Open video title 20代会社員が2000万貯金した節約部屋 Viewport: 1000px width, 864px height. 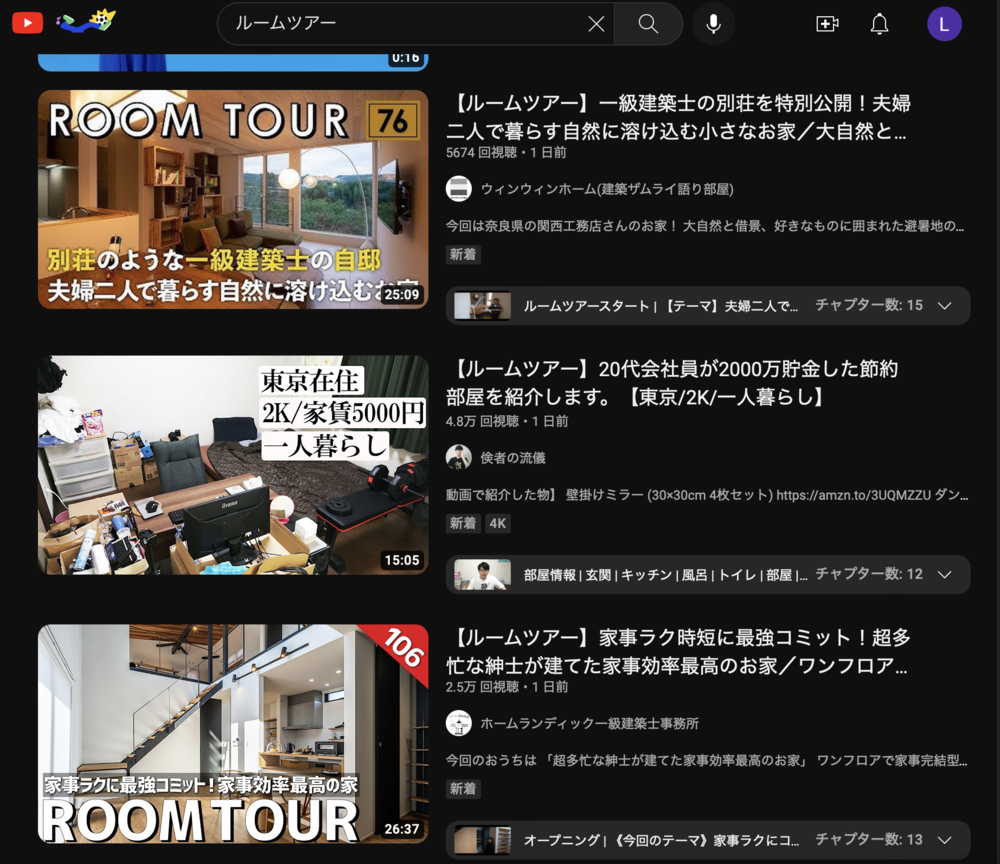(x=672, y=383)
